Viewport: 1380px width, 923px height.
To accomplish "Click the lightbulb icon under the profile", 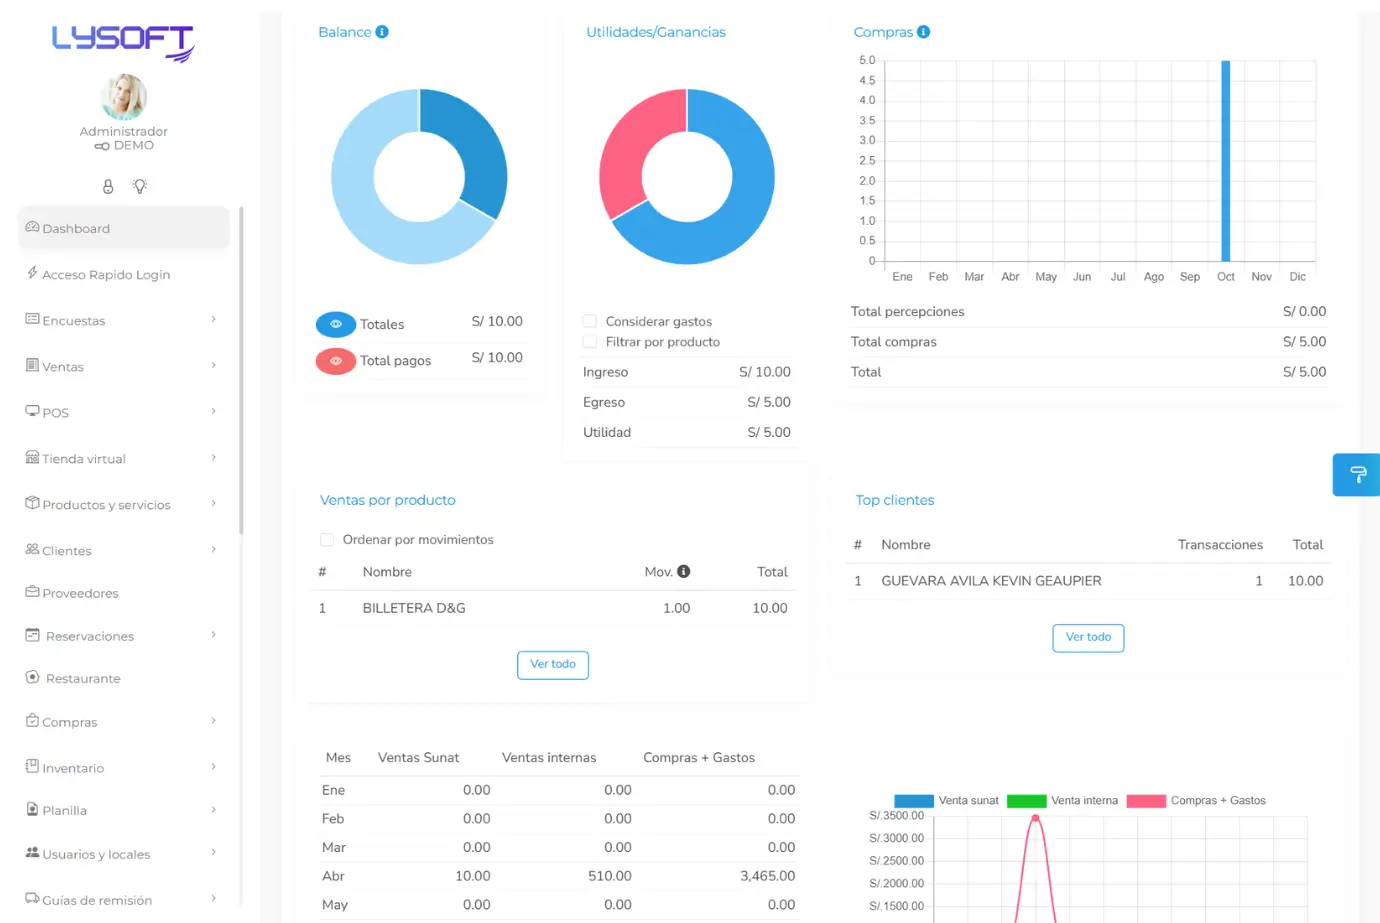I will click(x=140, y=187).
